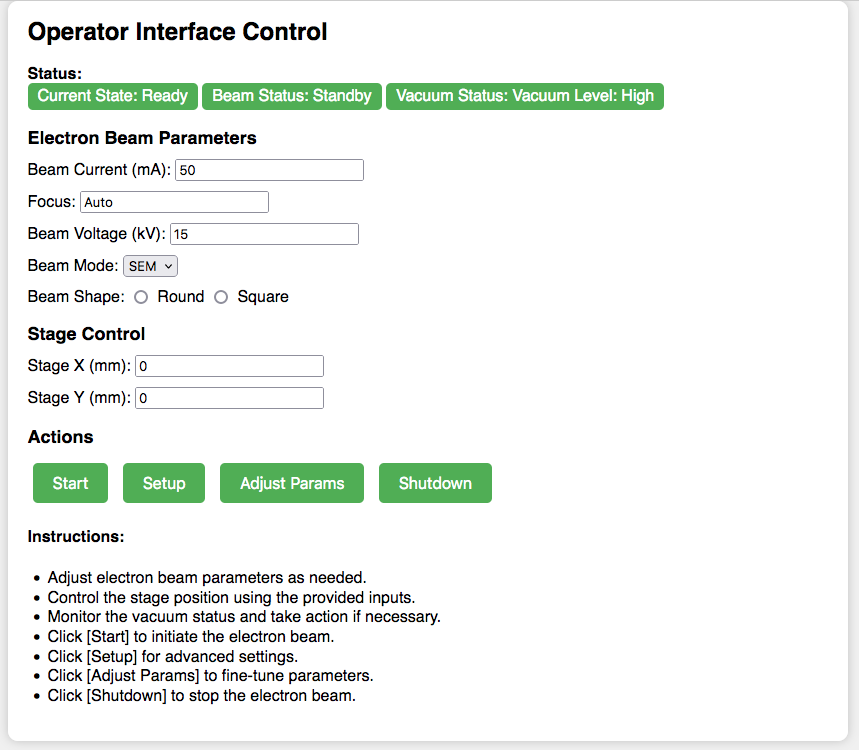
Task: Click the Vacuum Status indicator badge
Action: tap(525, 96)
